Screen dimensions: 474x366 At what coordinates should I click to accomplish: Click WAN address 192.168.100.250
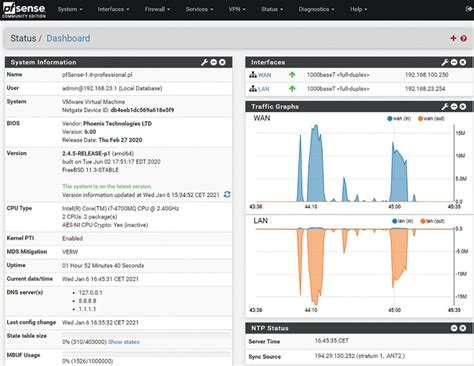click(427, 75)
